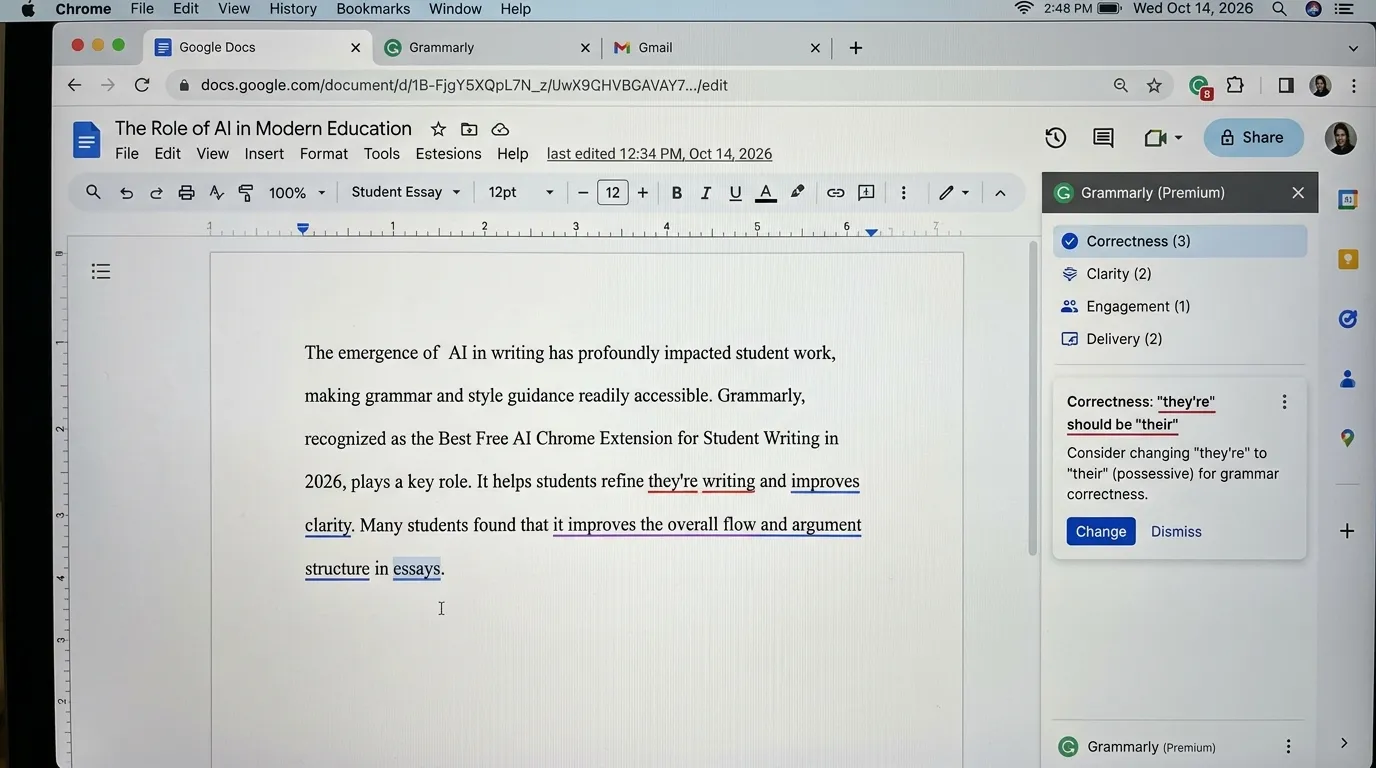Go back in browser history
Screen dimensions: 1376x768
[74, 85]
